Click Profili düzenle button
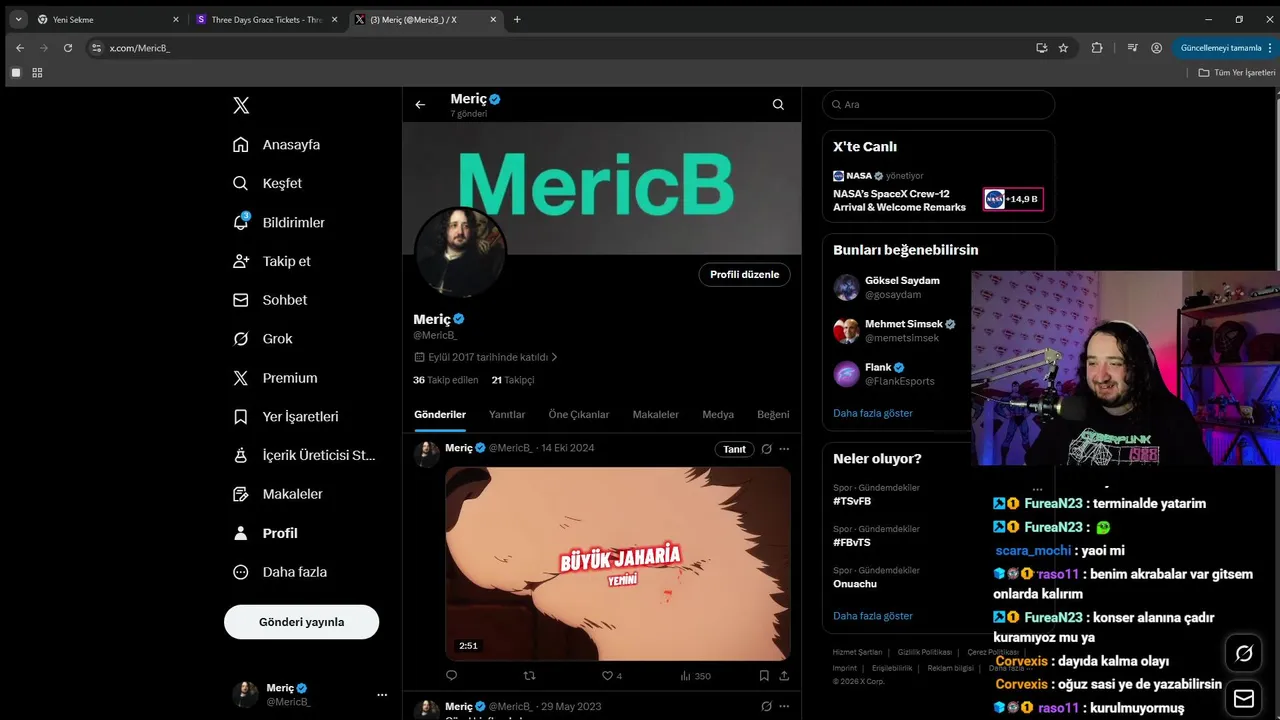1280x720 pixels. tap(744, 274)
